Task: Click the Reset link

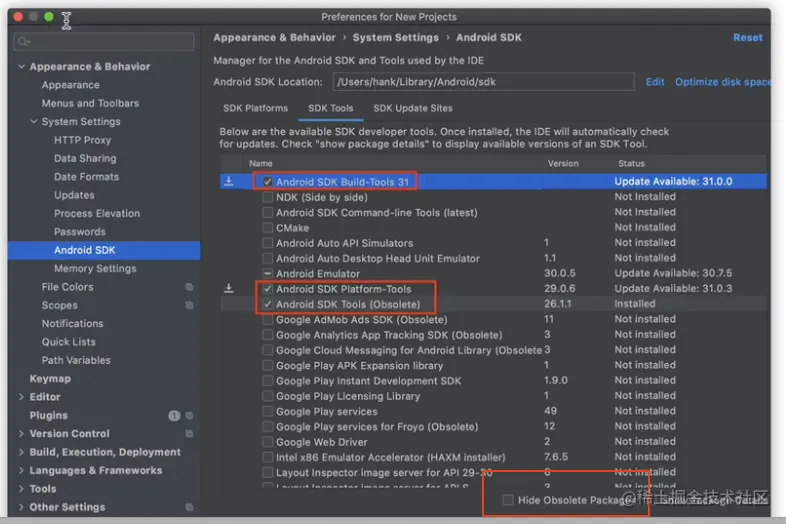Action: [x=747, y=38]
